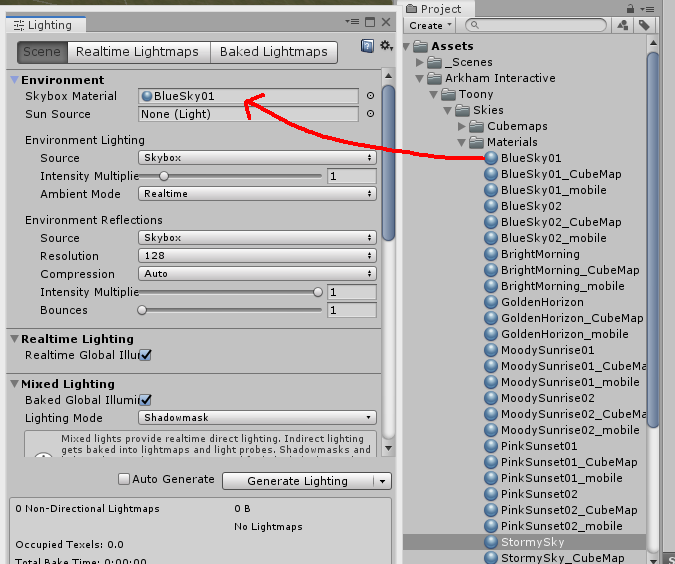Viewport: 675px width, 564px height.
Task: Open Ambient Mode Realtime dropdown
Action: [257, 194]
